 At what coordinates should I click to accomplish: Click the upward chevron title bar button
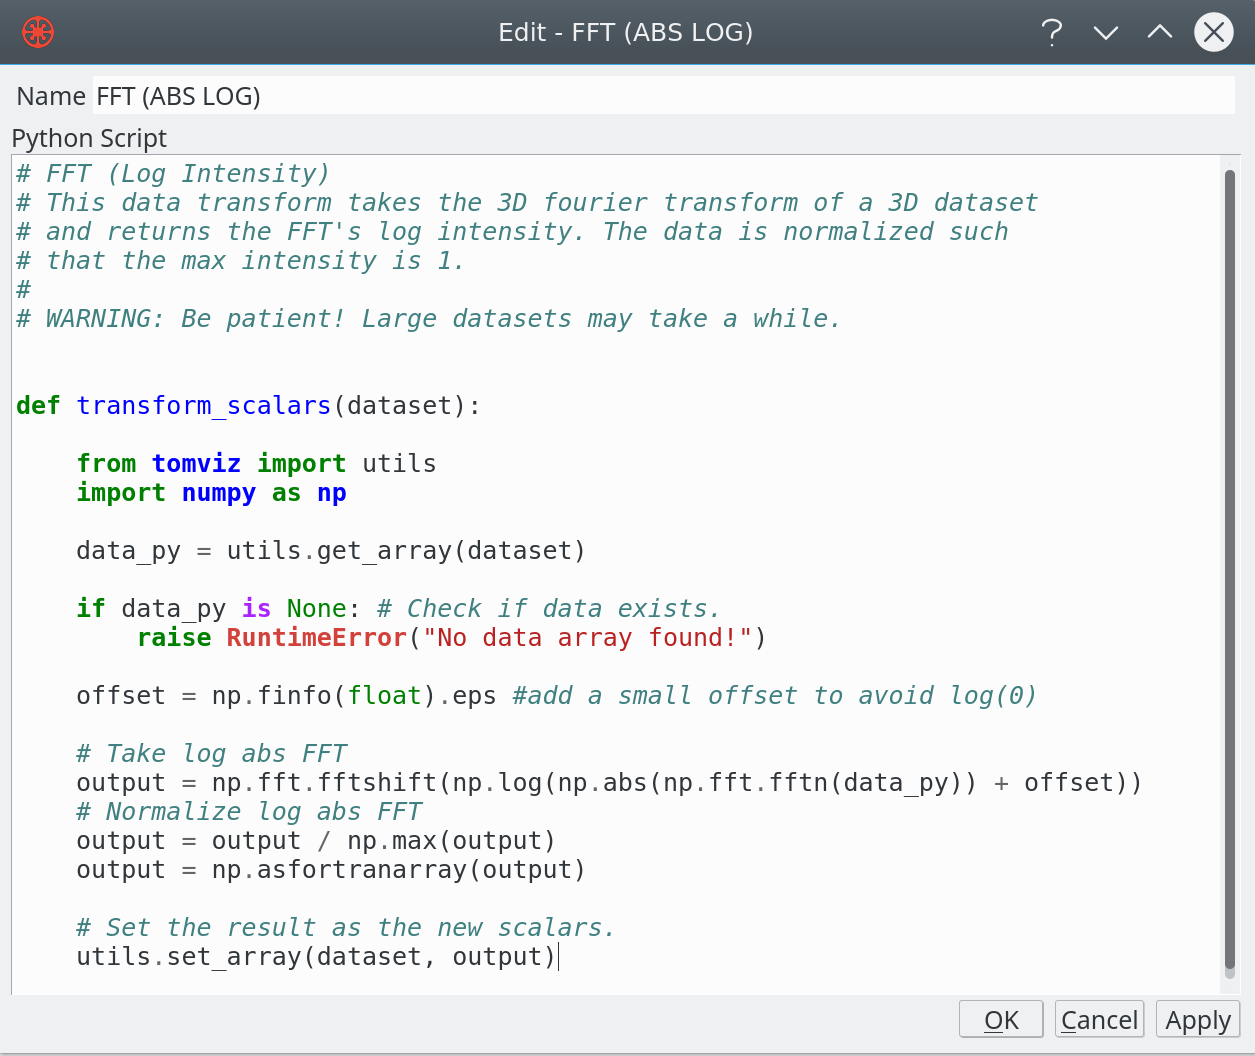(1159, 32)
